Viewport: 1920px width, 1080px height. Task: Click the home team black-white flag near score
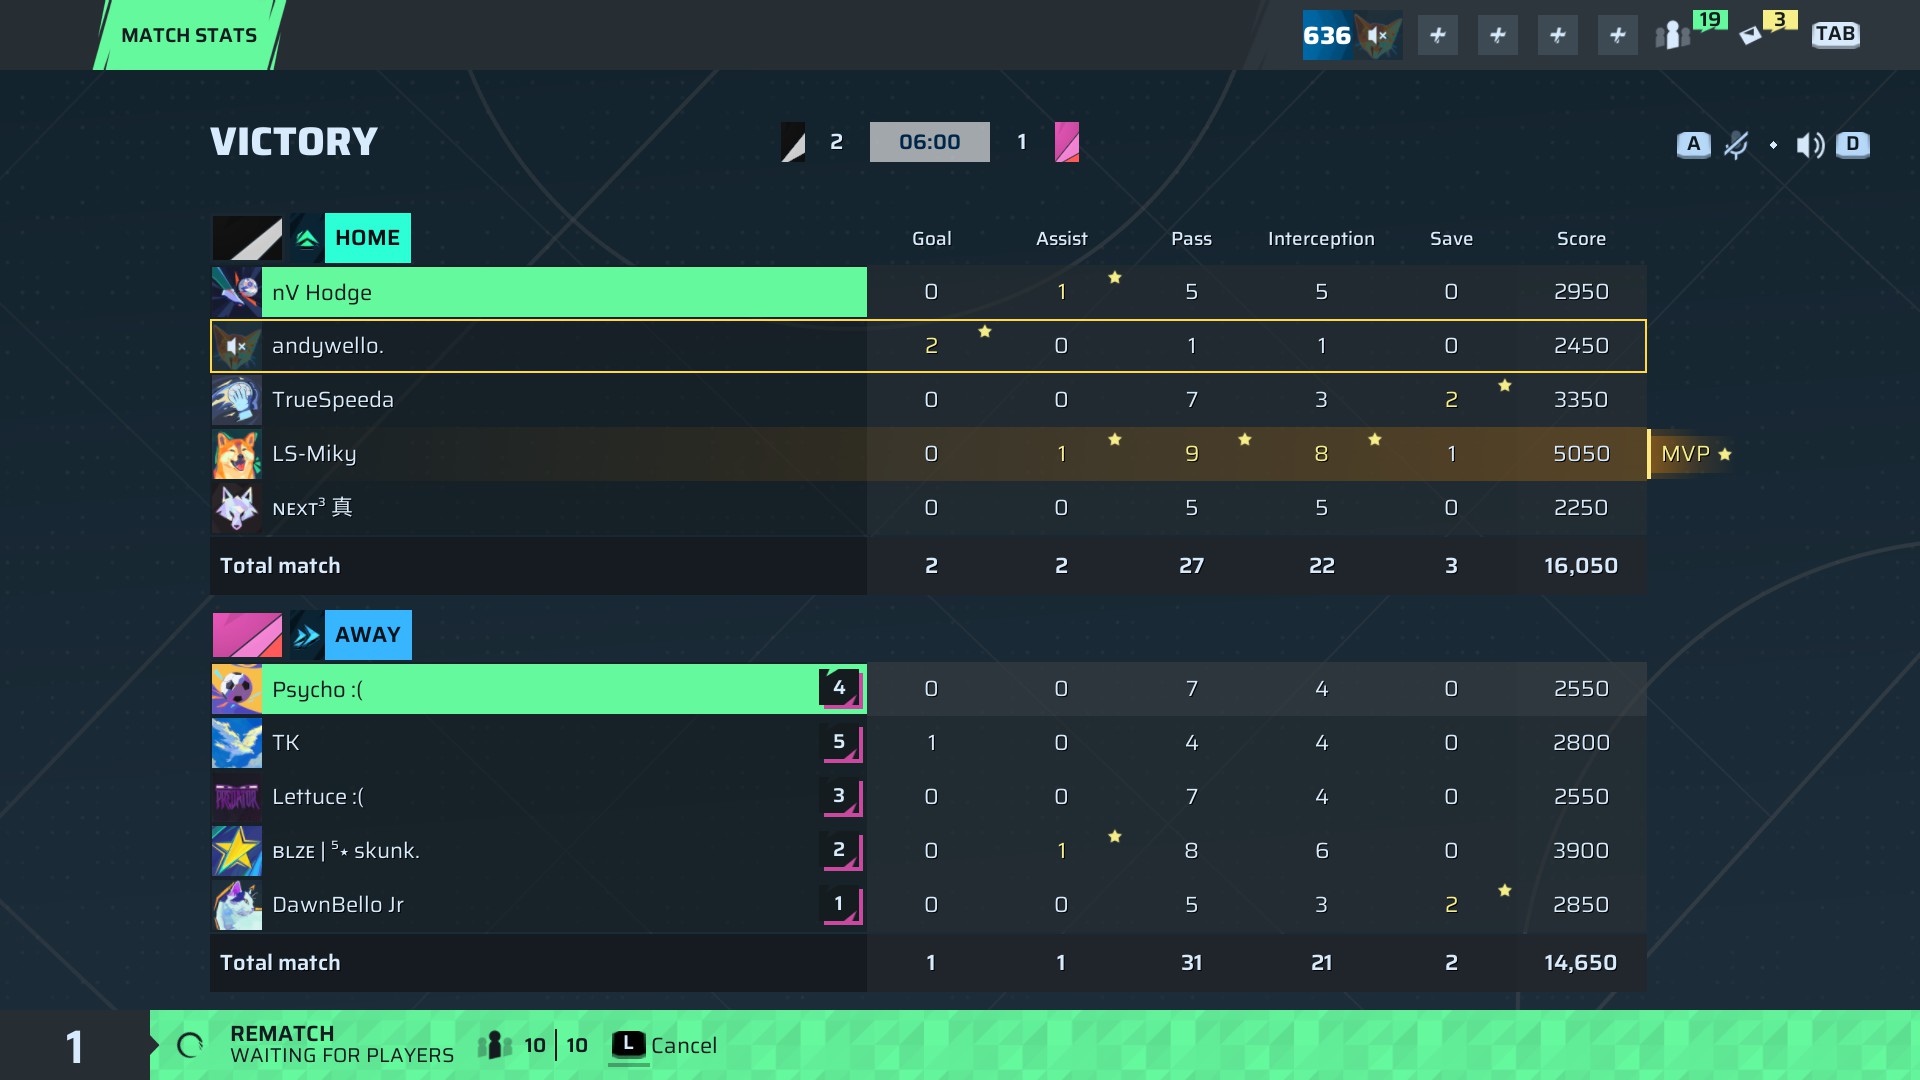[793, 142]
